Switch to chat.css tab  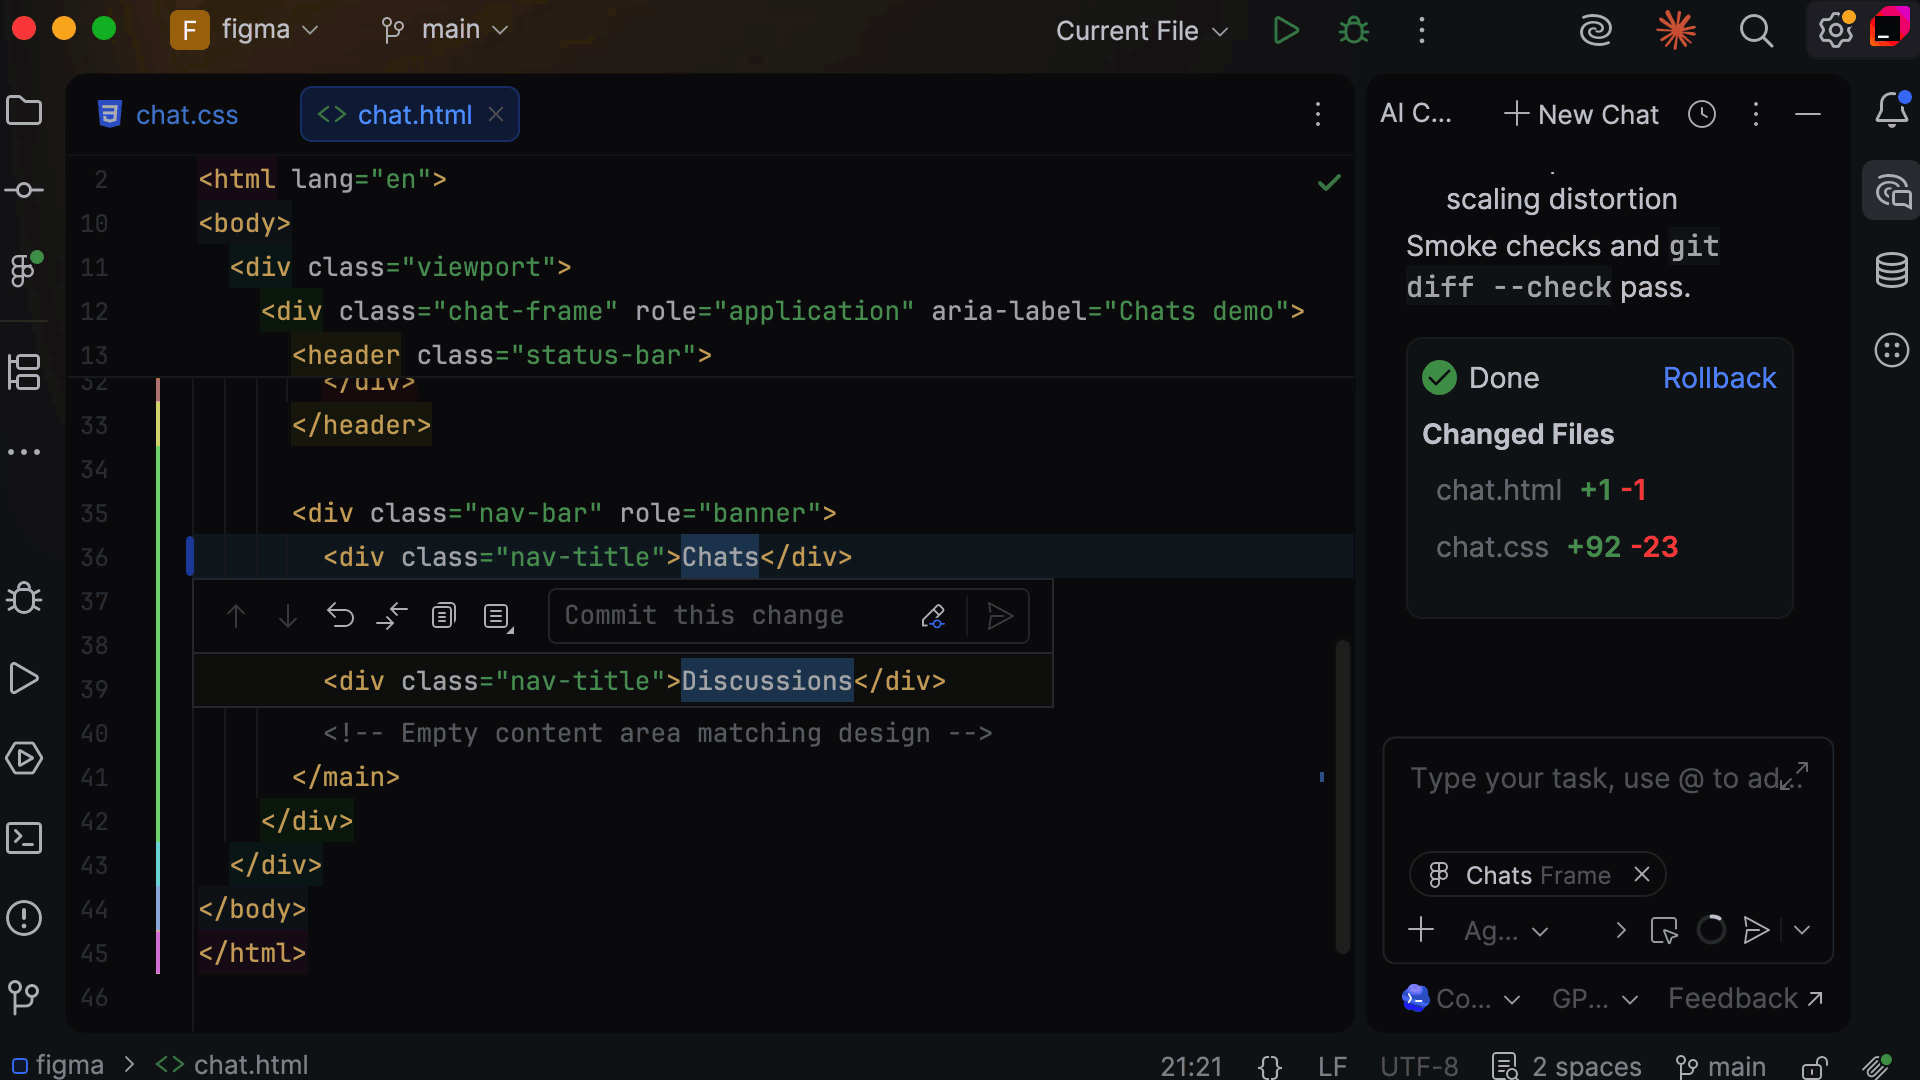(168, 115)
